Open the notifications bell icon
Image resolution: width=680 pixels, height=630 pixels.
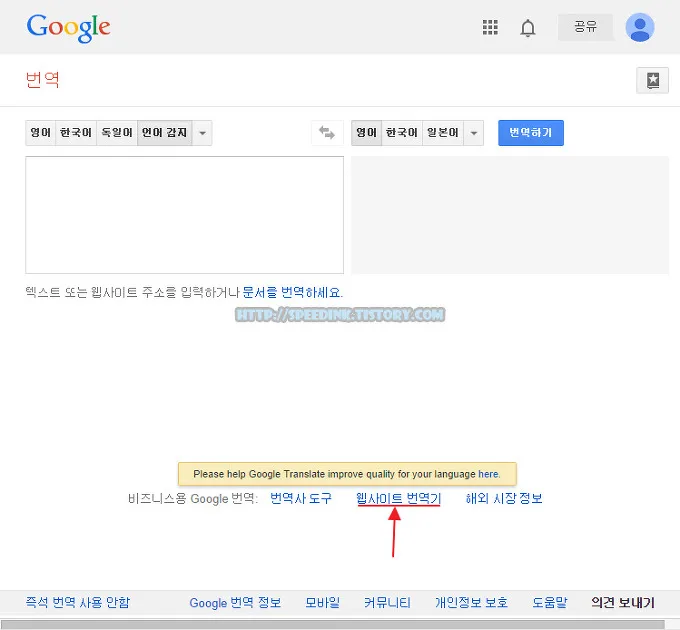(528, 28)
